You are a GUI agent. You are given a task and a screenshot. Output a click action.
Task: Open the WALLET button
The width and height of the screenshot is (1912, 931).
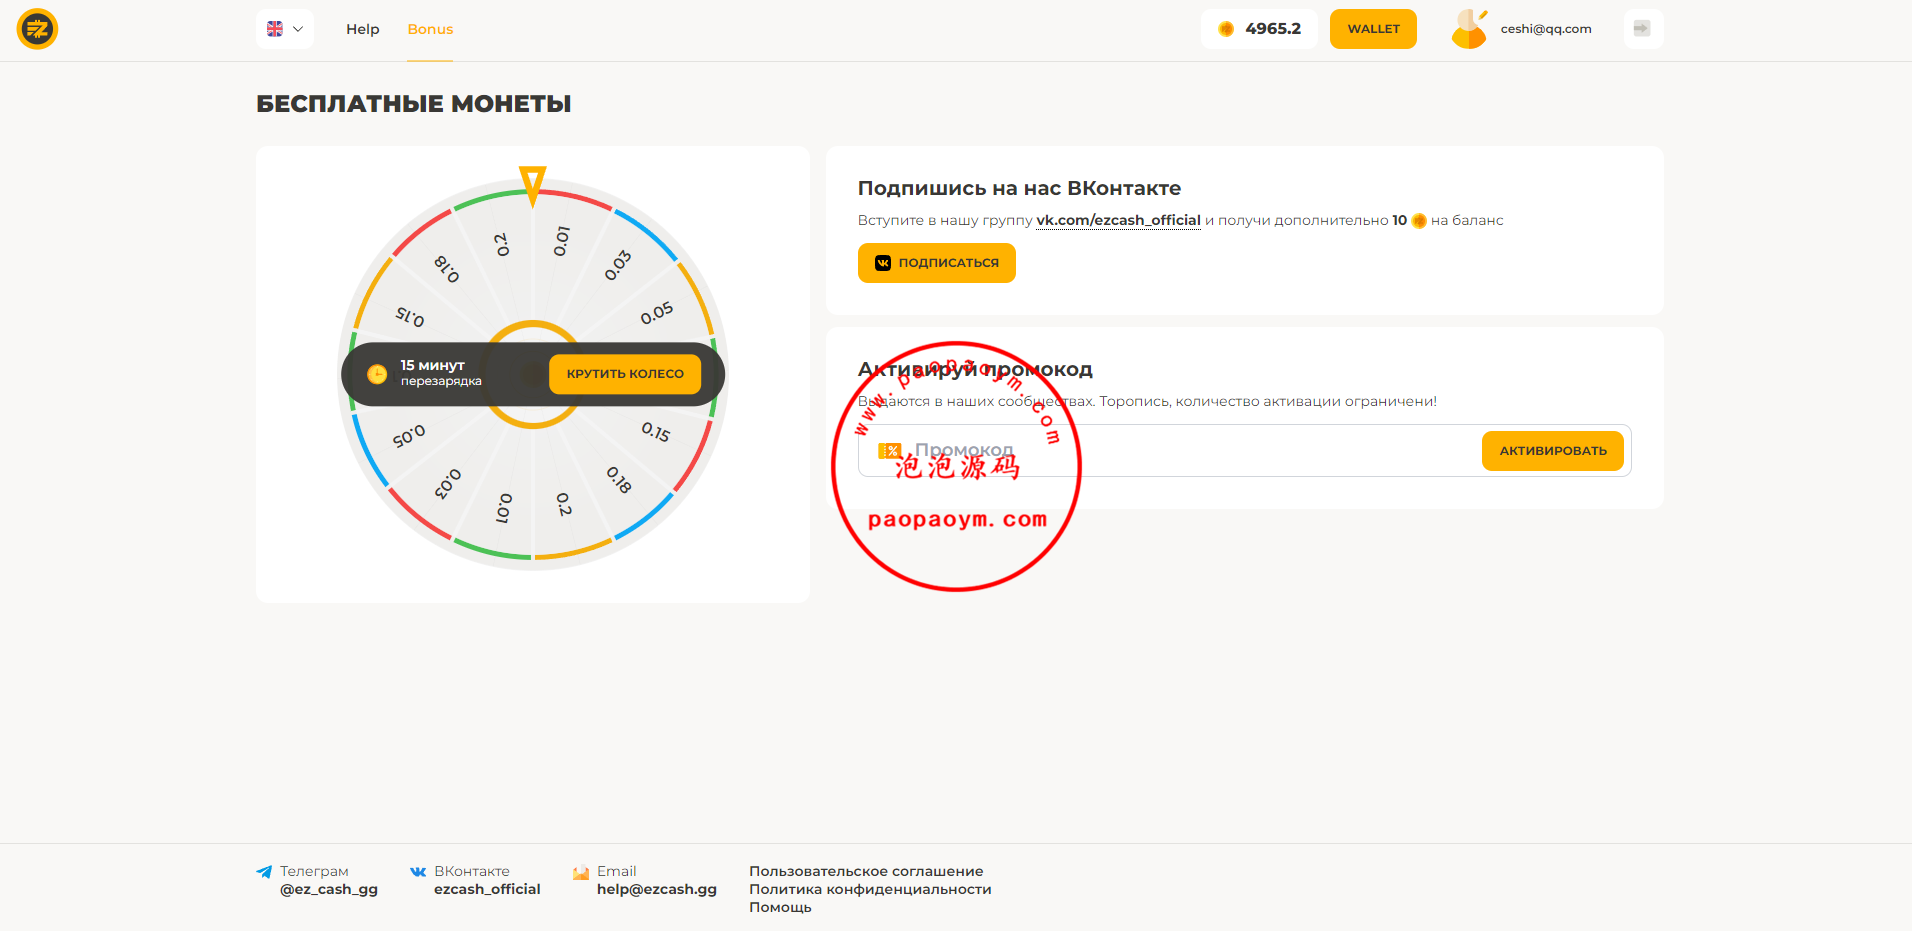1373,29
